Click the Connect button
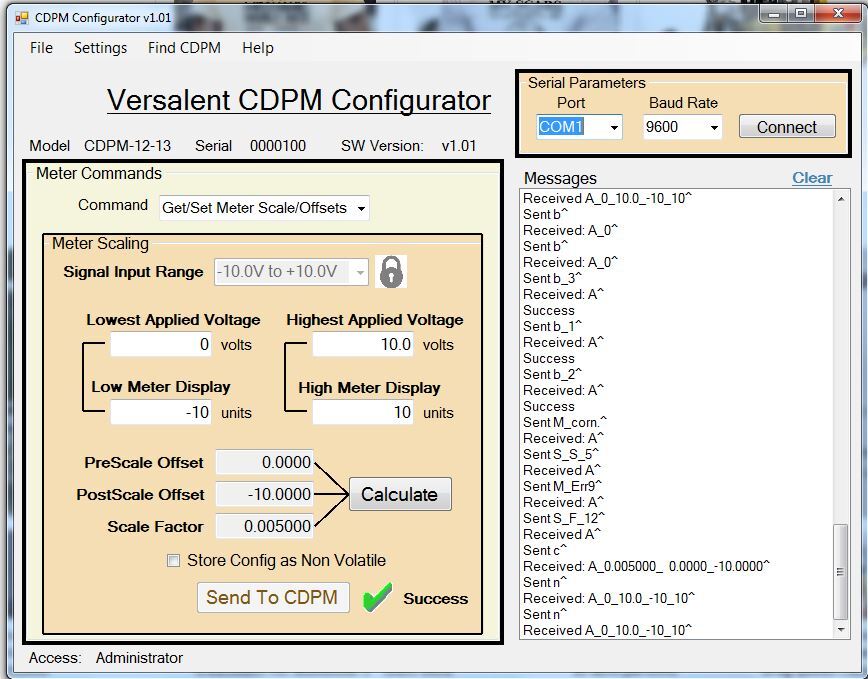 point(787,127)
